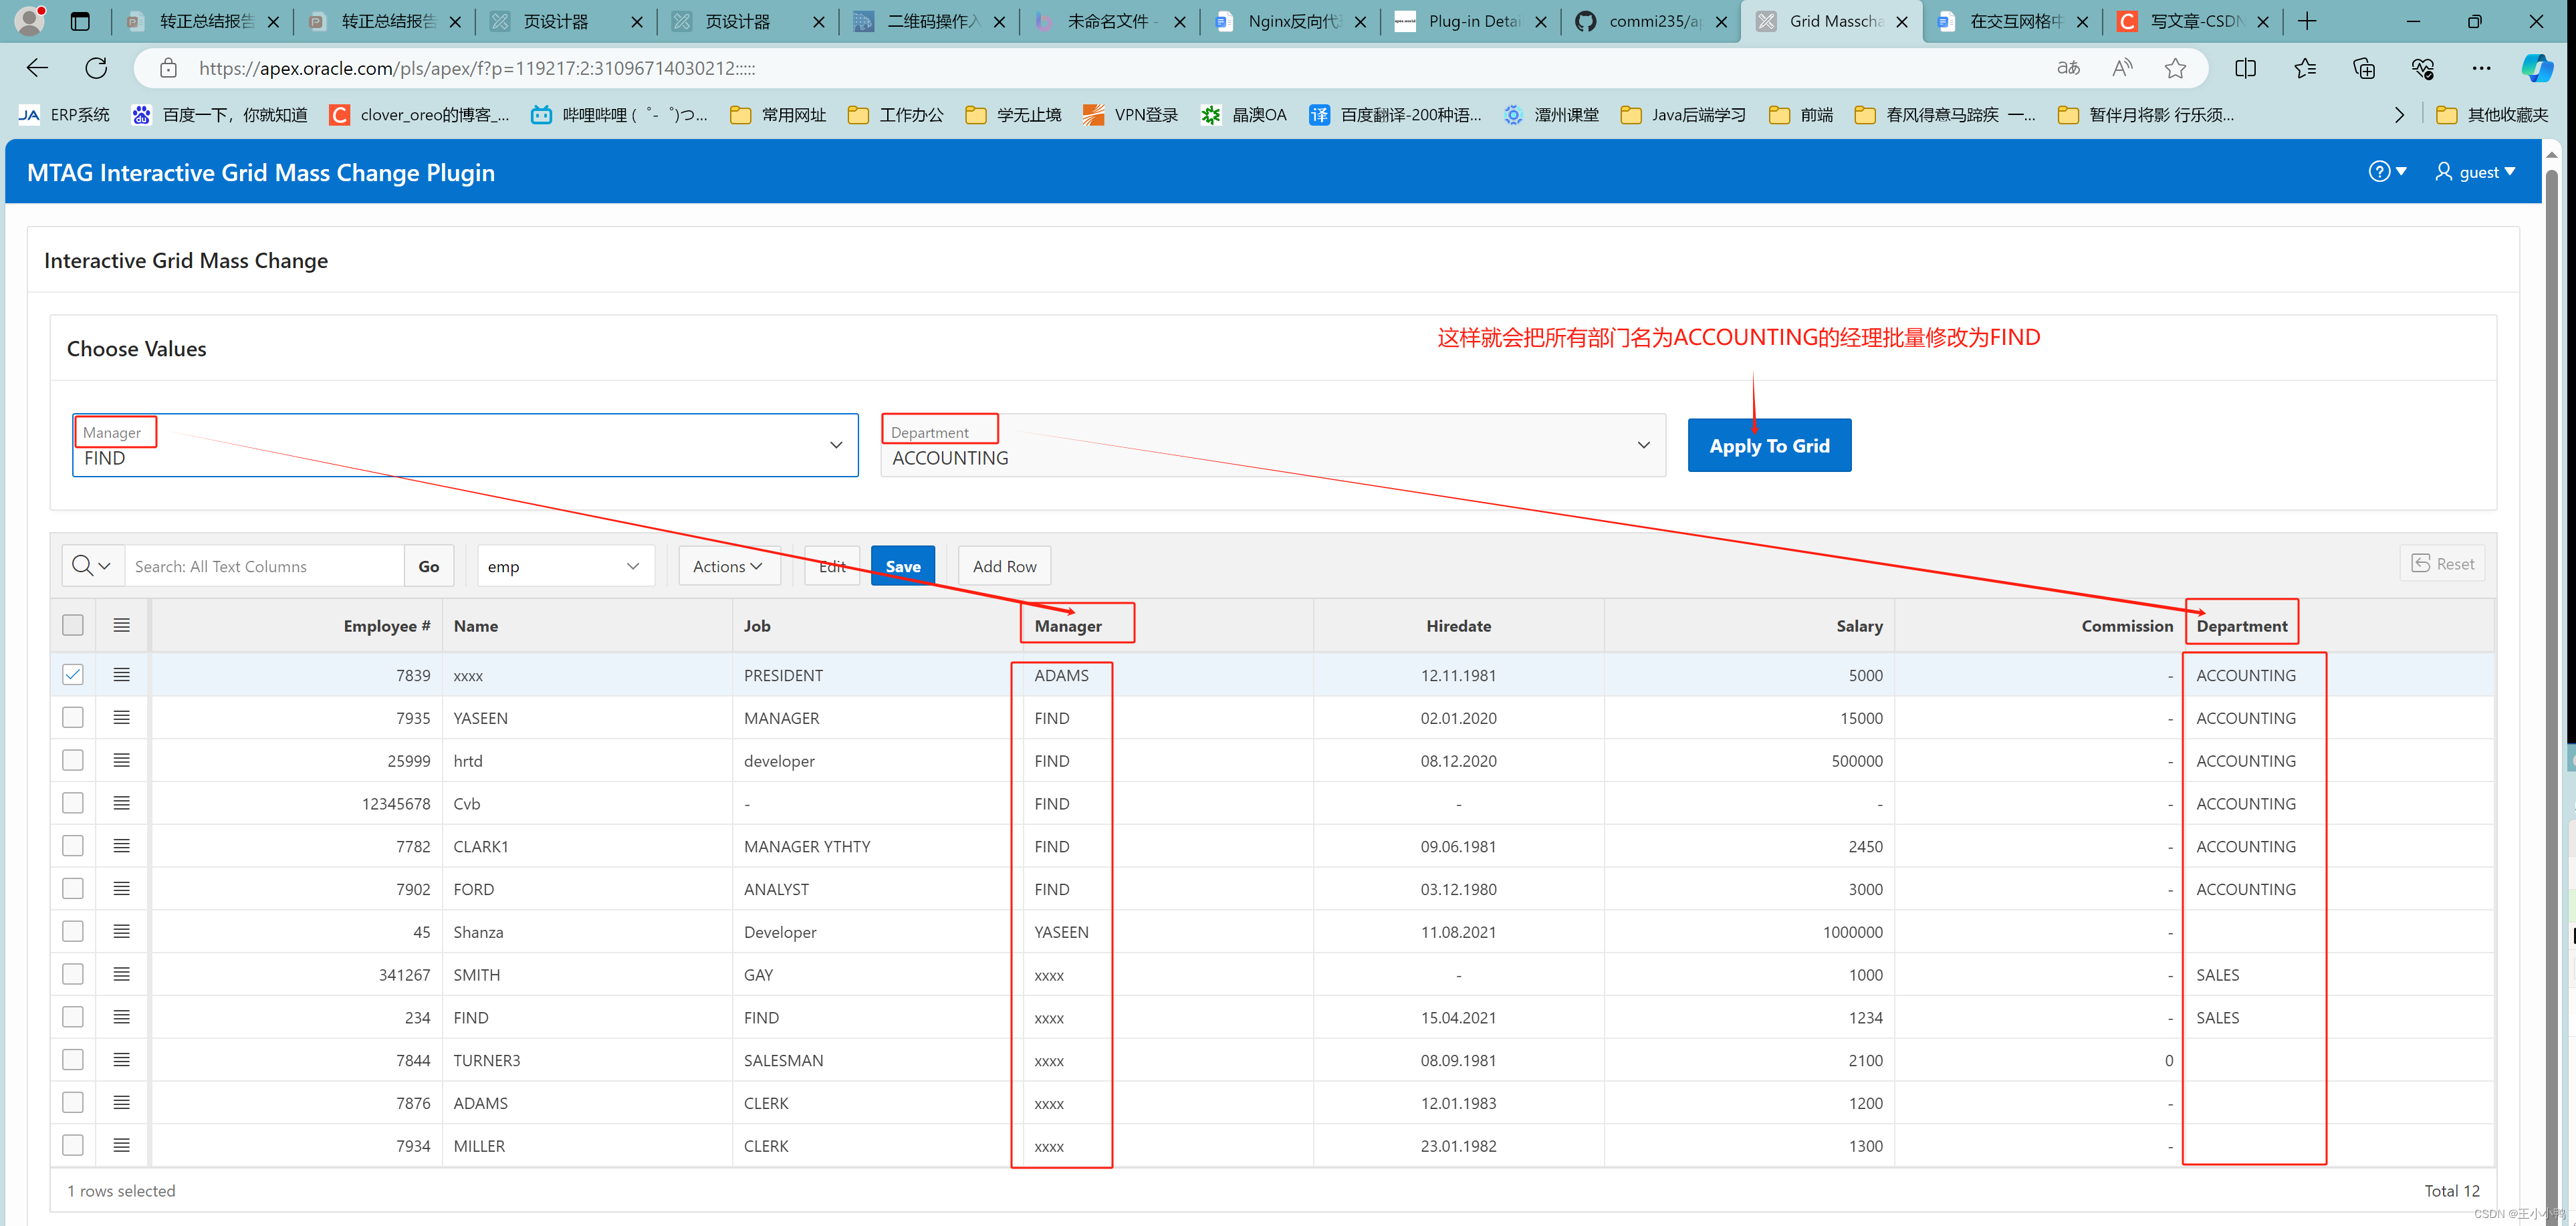Open row actions menu for employee 7935
Image resolution: width=2576 pixels, height=1226 pixels.
coord(122,718)
